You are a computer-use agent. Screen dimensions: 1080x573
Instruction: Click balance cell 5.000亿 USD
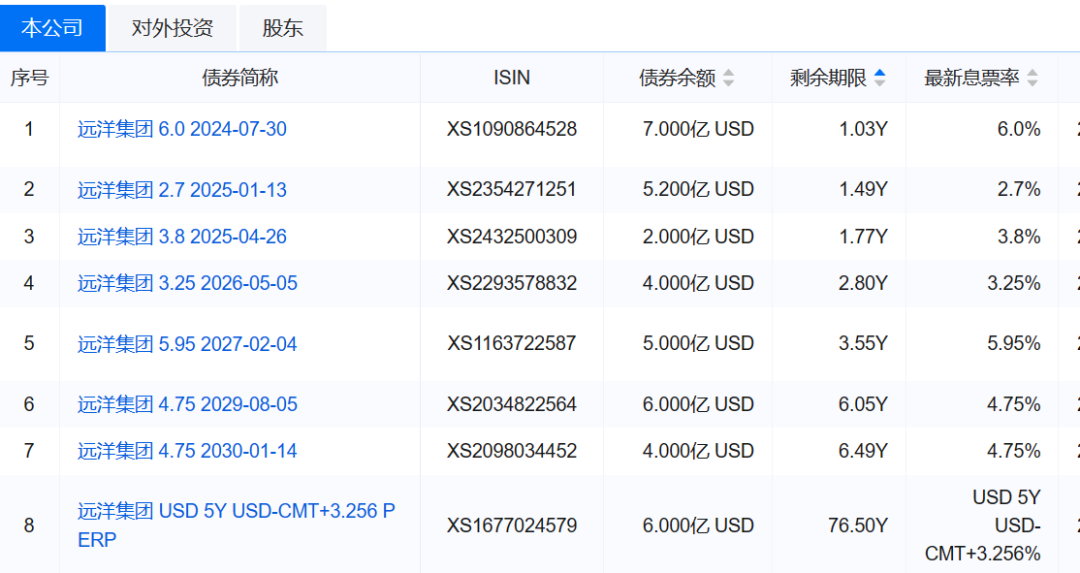pos(698,344)
